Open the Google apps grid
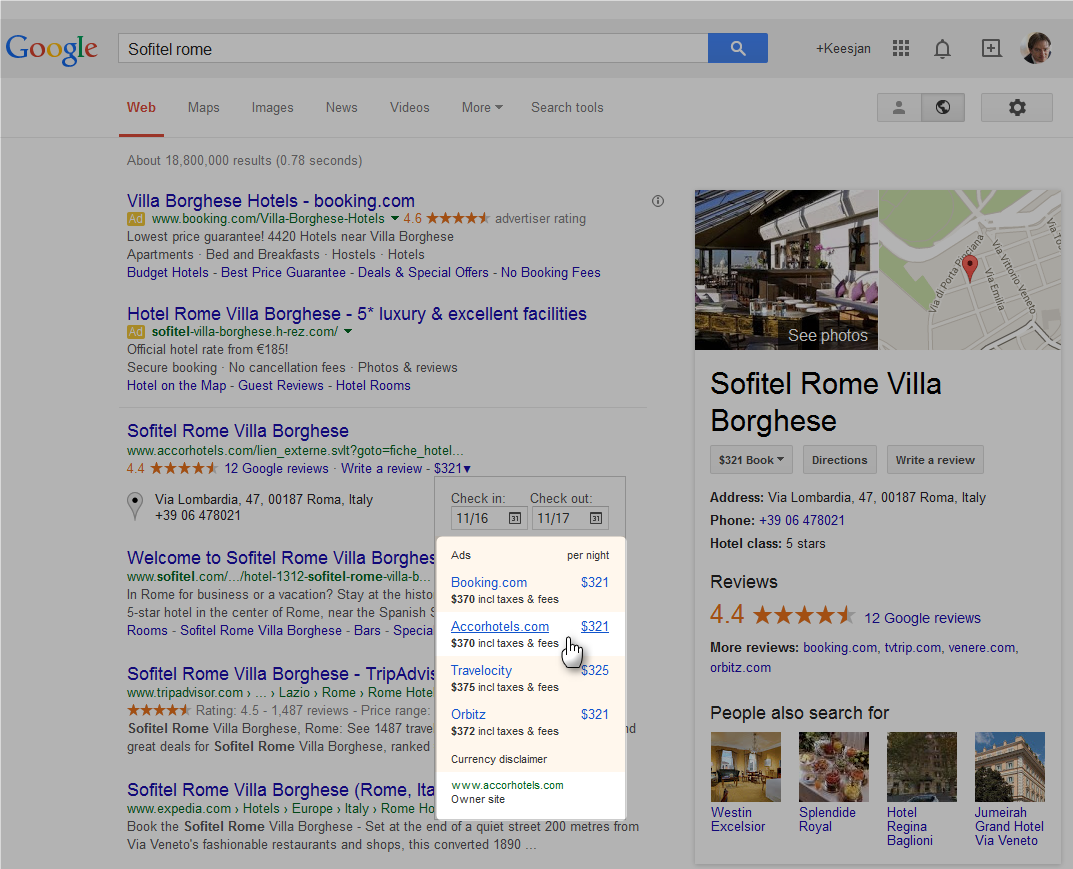Viewport: 1073px width, 869px height. (901, 48)
